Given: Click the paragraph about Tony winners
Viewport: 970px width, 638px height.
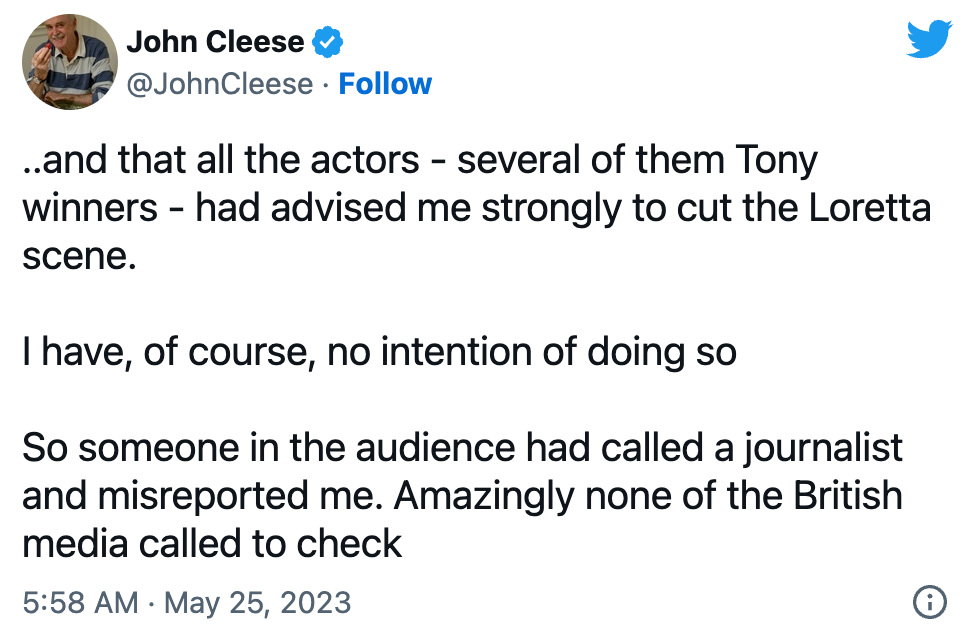Looking at the screenshot, I should point(476,207).
